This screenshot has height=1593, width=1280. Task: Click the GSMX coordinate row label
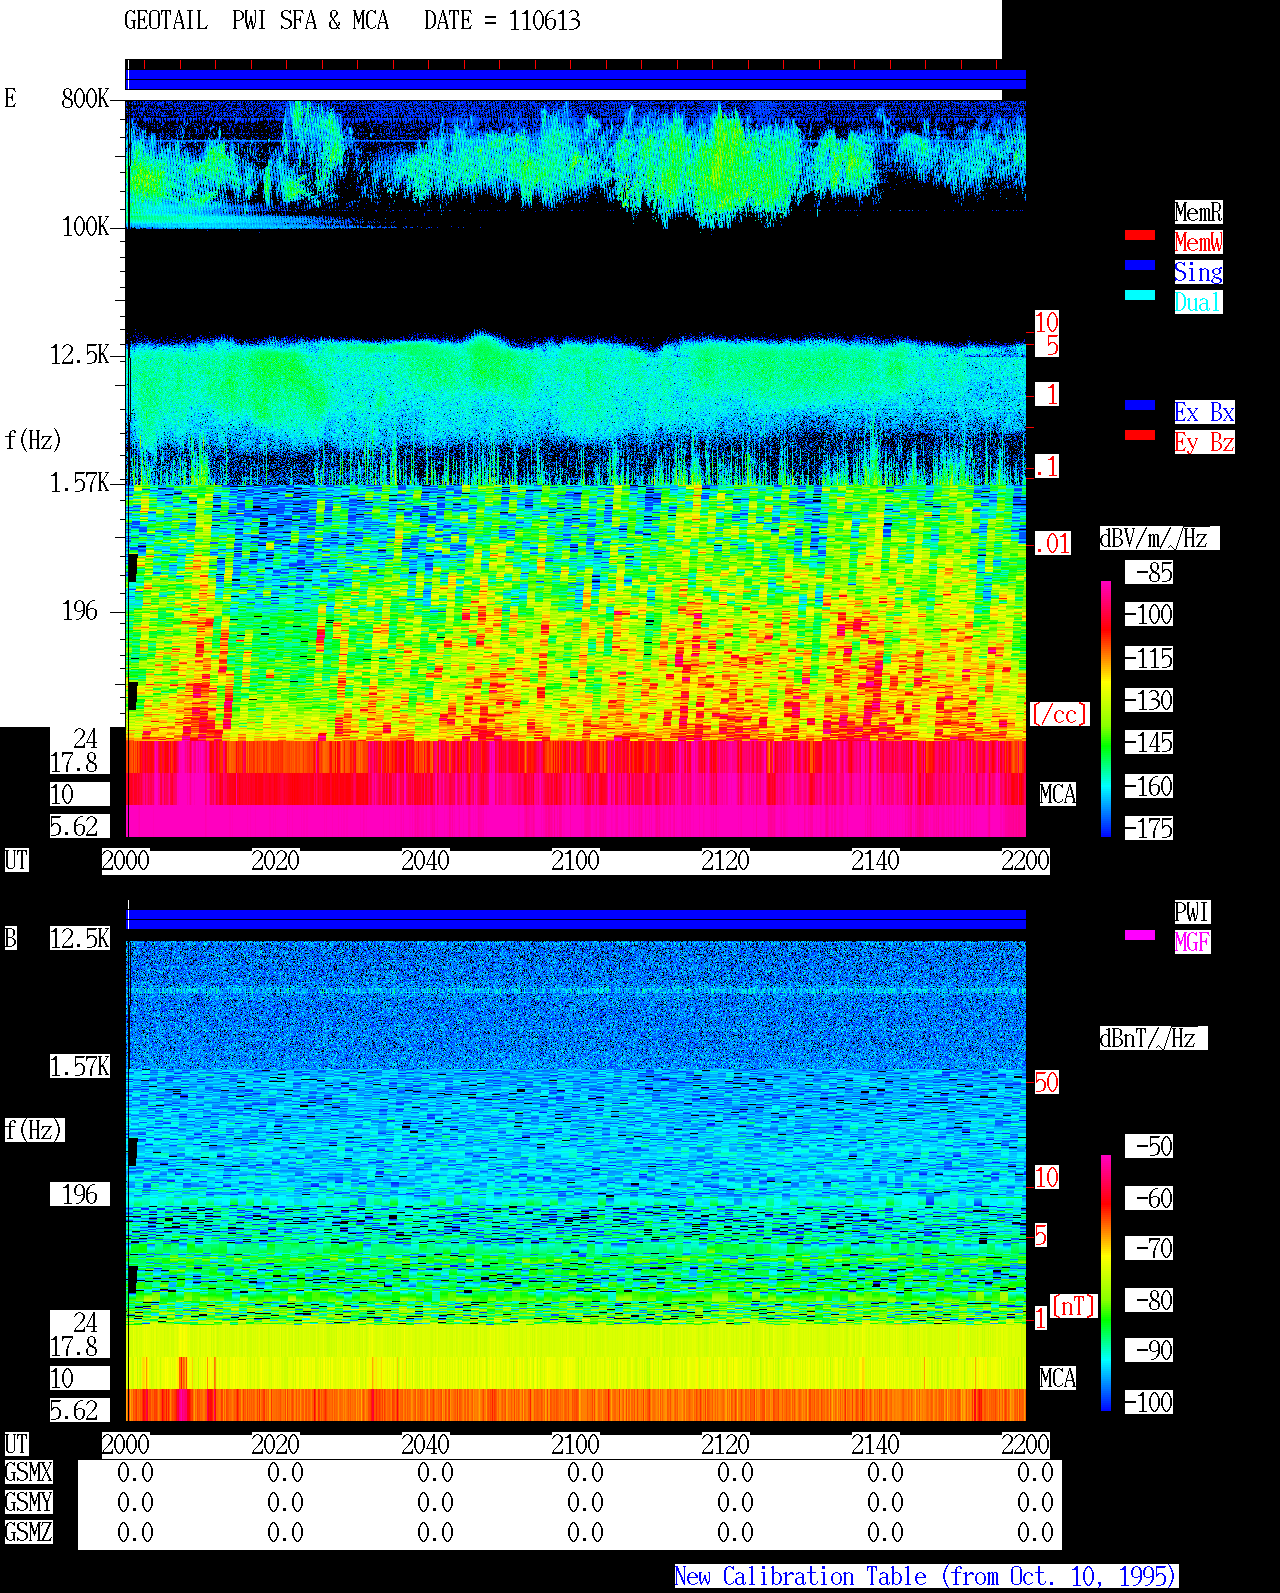coord(29,1473)
